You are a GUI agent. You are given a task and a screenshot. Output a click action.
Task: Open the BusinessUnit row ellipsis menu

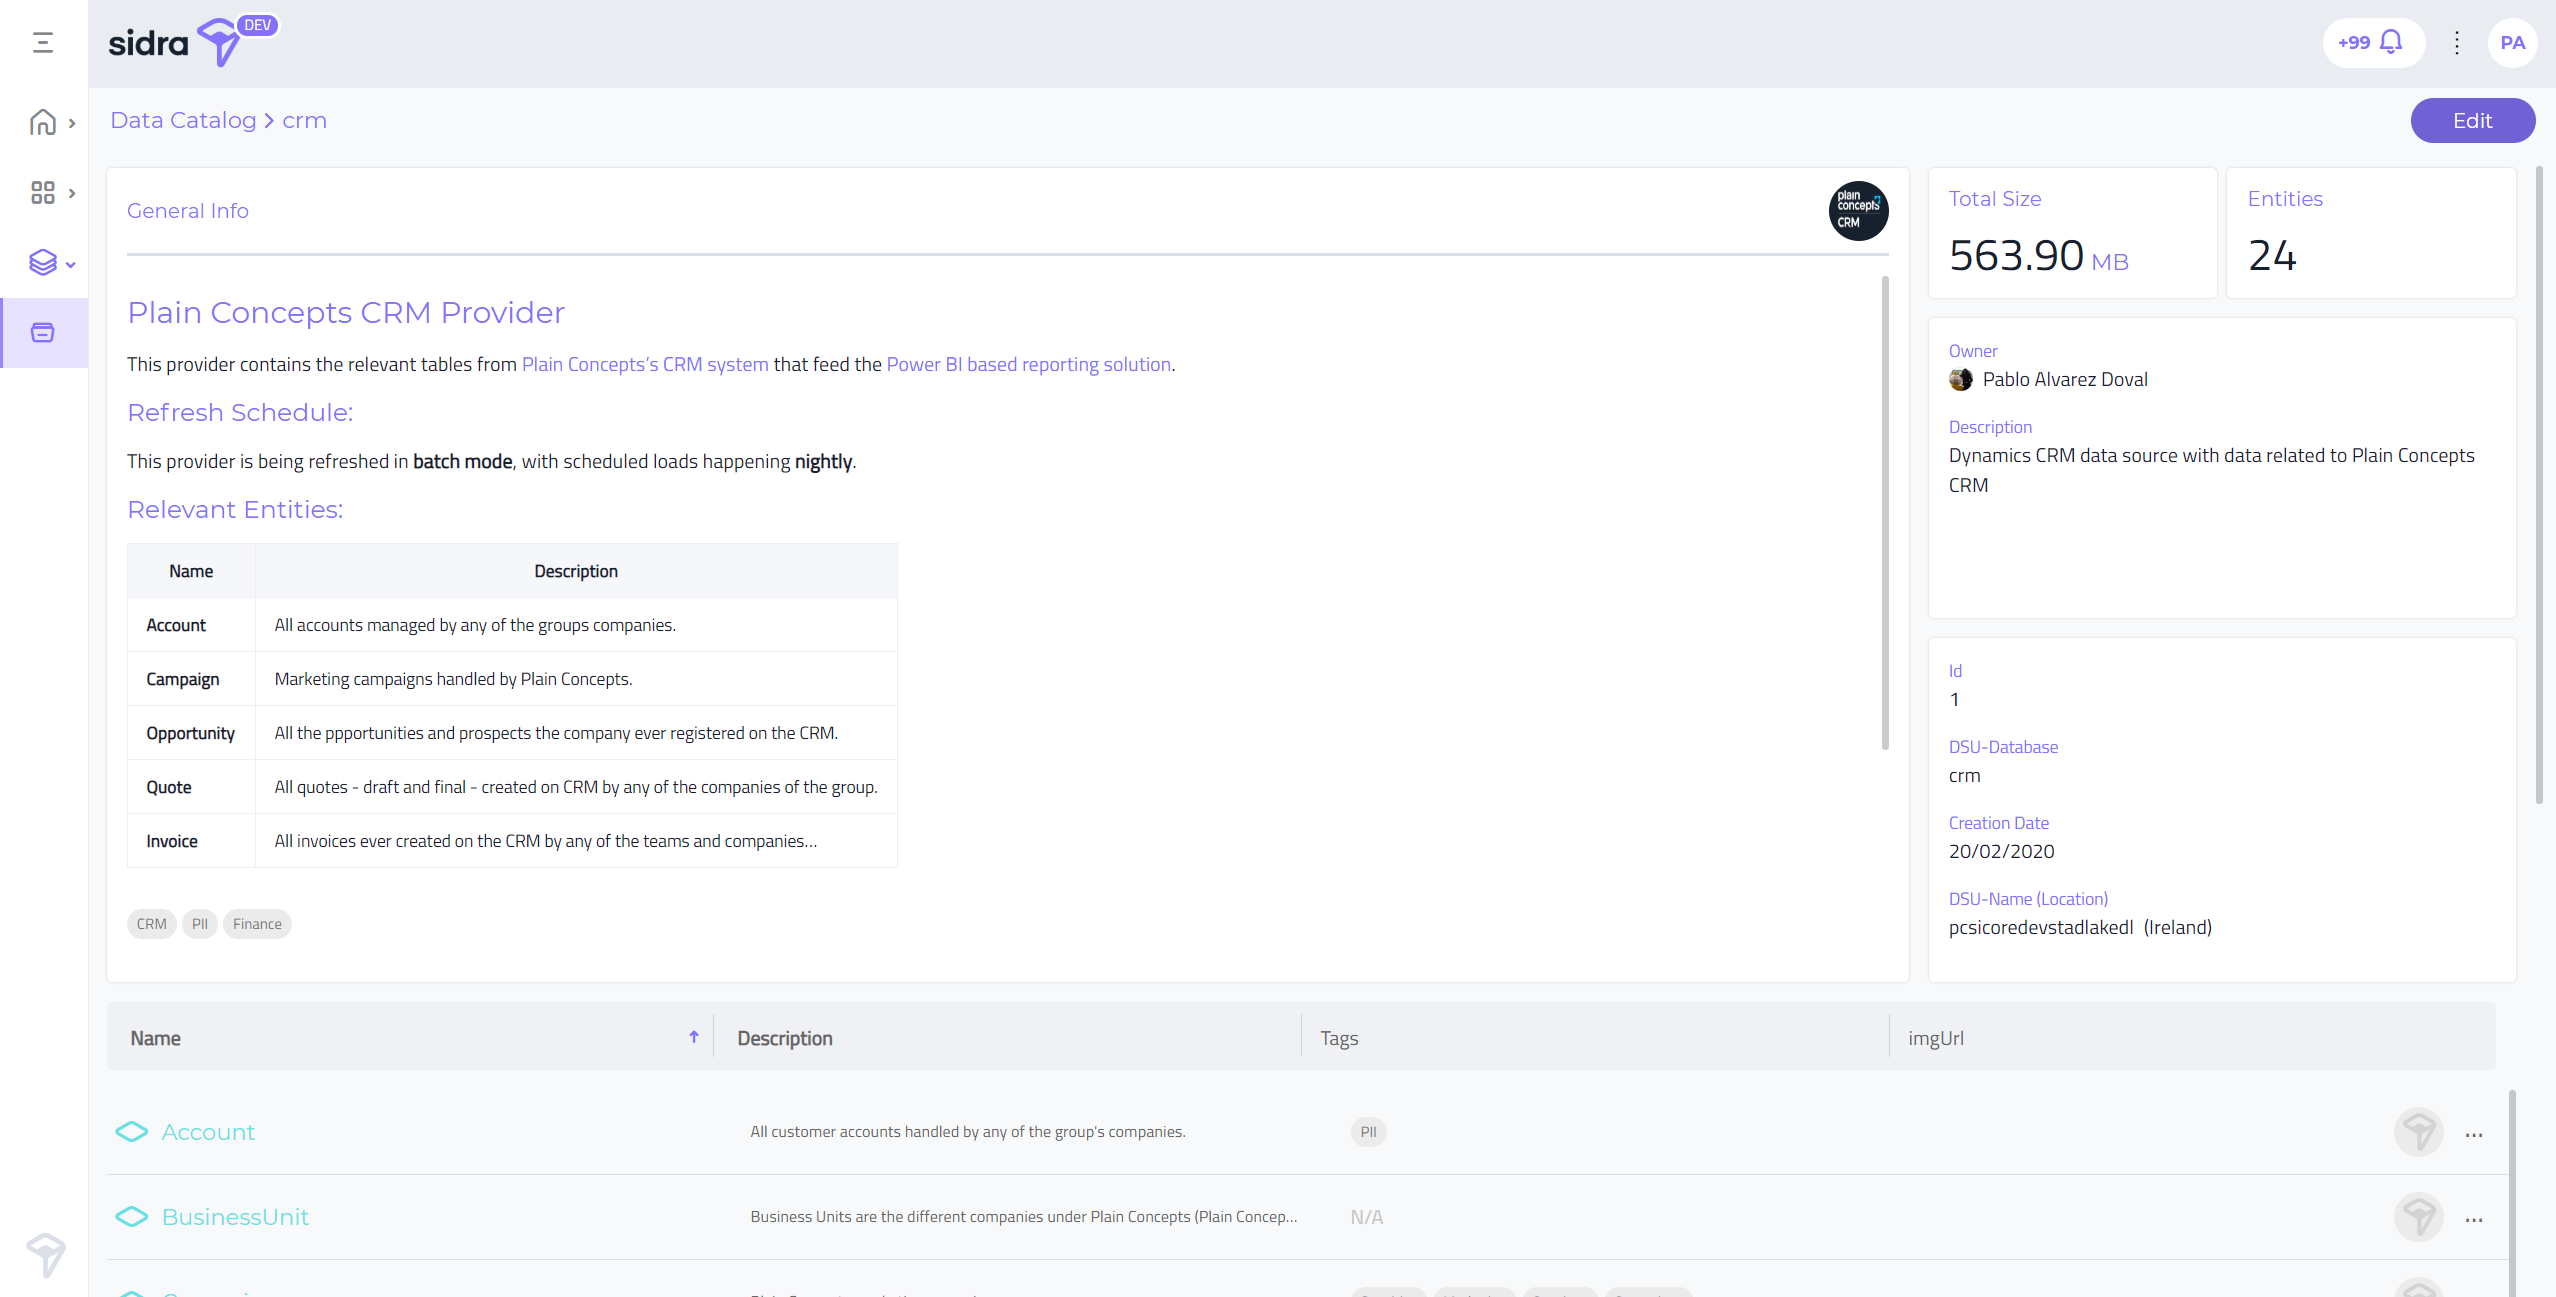pos(2474,1219)
